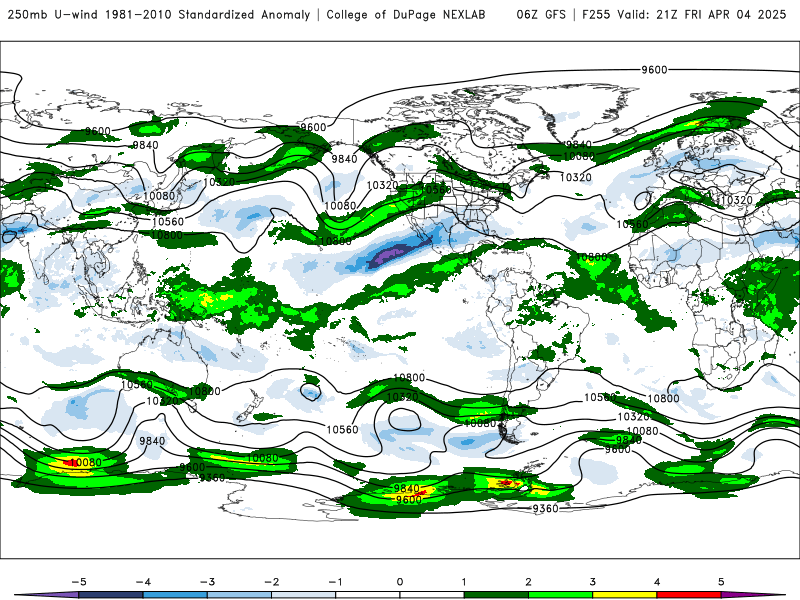Click the '0' tick label on colorbar
The image size is (800, 600).
pos(400,582)
